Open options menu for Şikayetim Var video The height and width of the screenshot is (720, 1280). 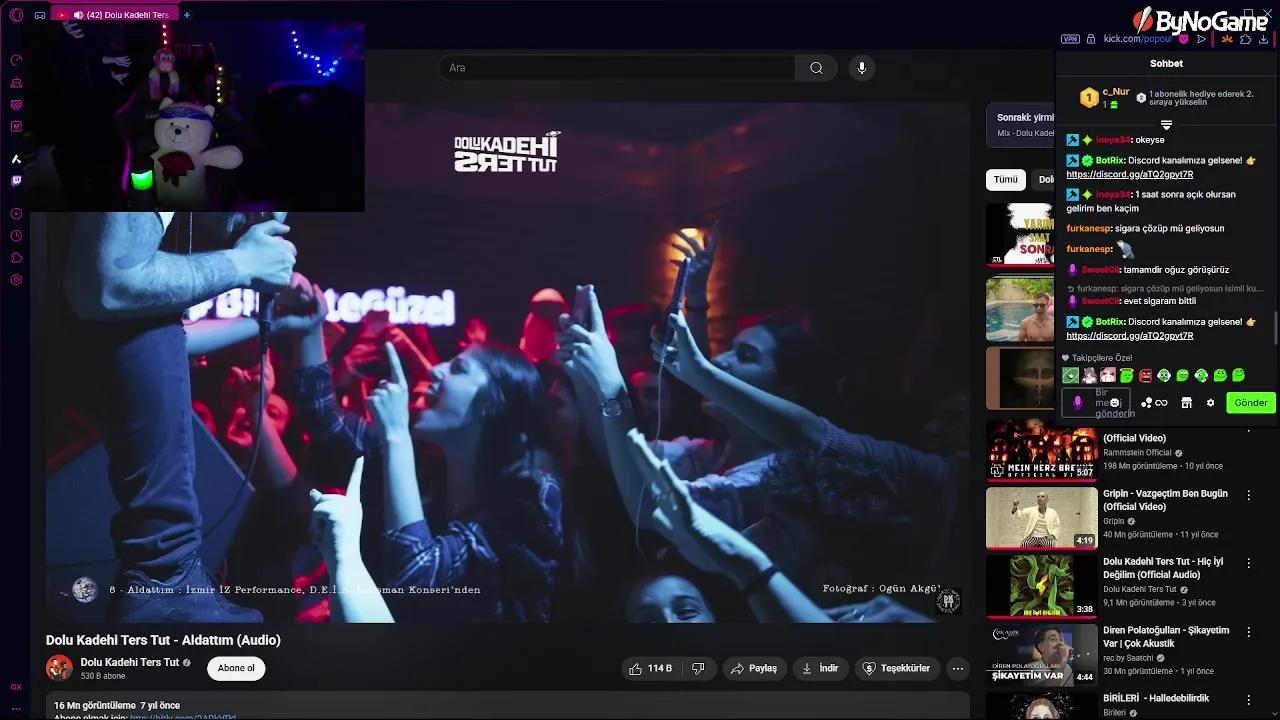[1248, 632]
